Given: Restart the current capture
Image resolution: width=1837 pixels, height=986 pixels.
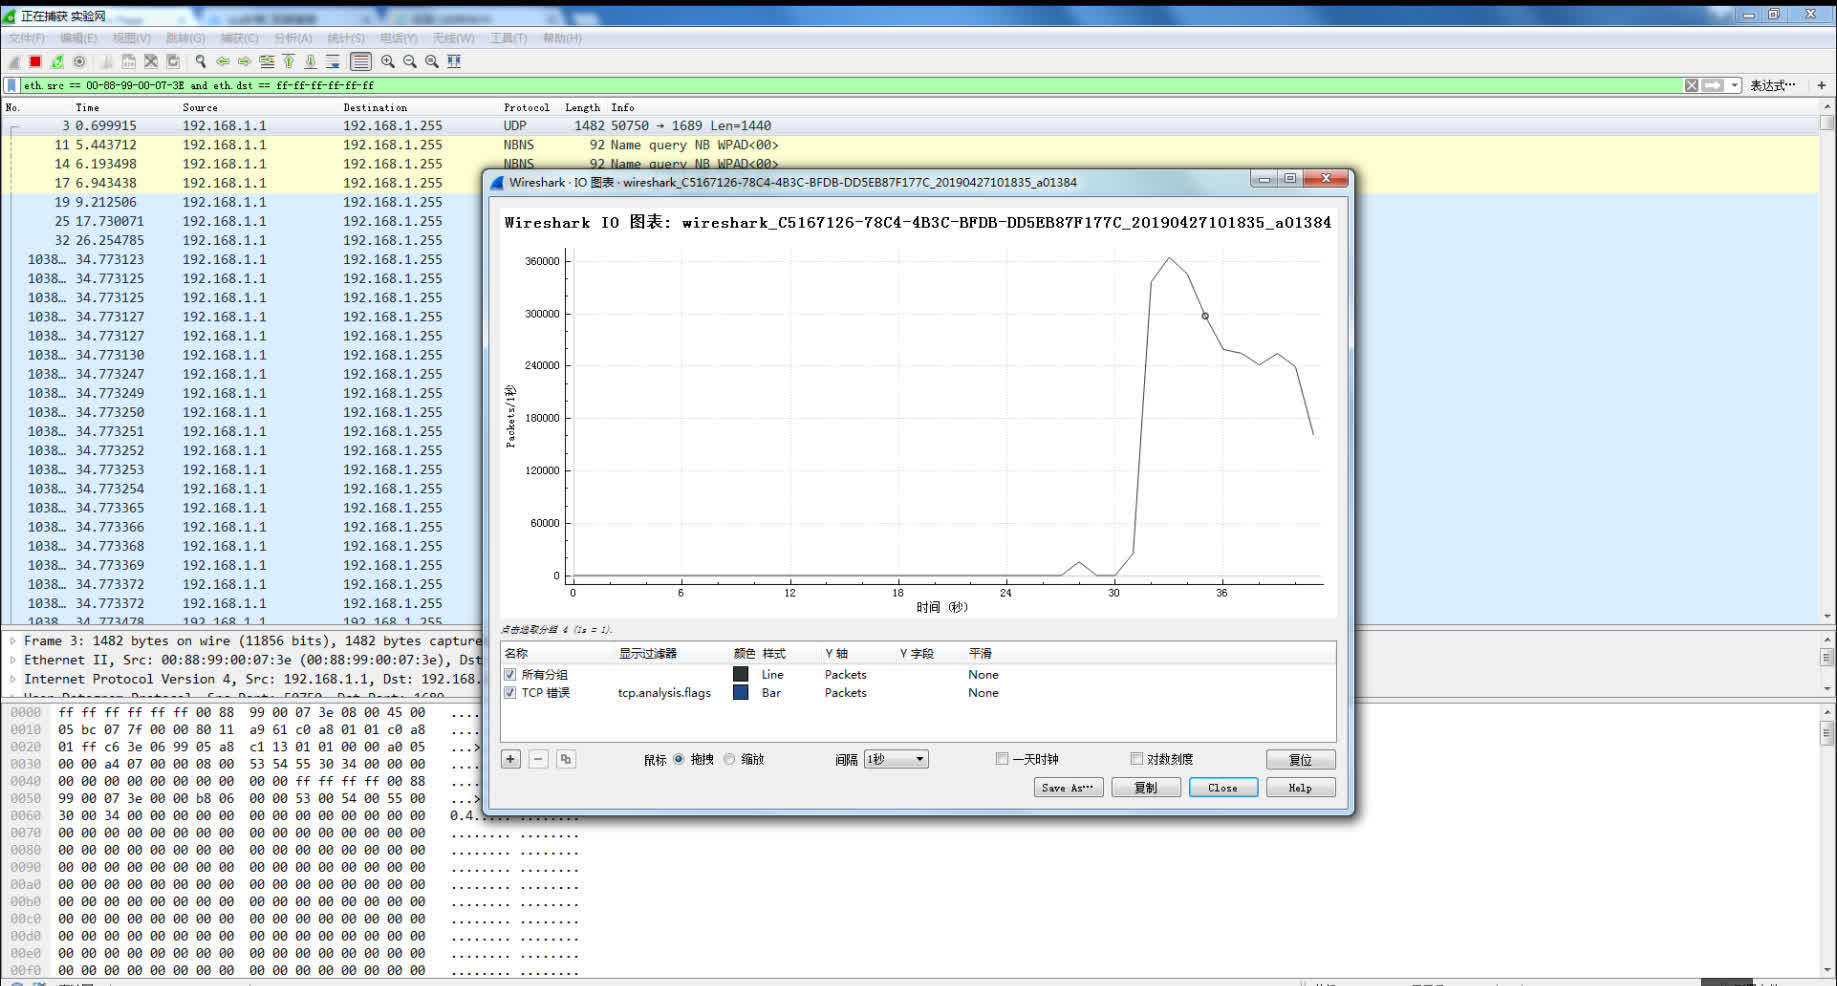Looking at the screenshot, I should (57, 62).
